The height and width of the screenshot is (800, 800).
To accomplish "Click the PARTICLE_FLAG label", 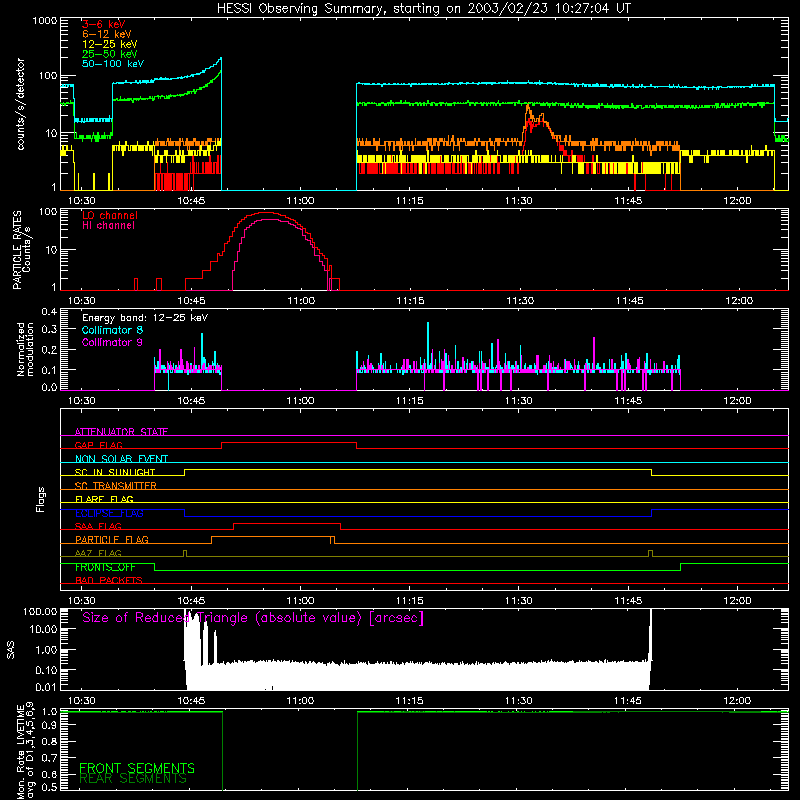I will [112, 539].
